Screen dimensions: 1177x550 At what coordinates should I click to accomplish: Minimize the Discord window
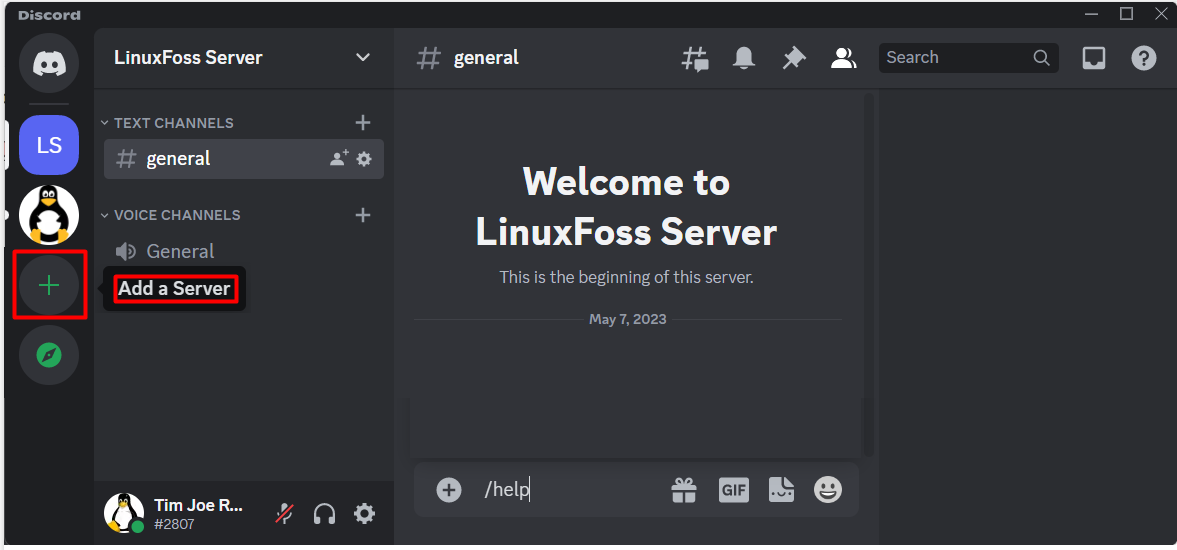click(1092, 14)
